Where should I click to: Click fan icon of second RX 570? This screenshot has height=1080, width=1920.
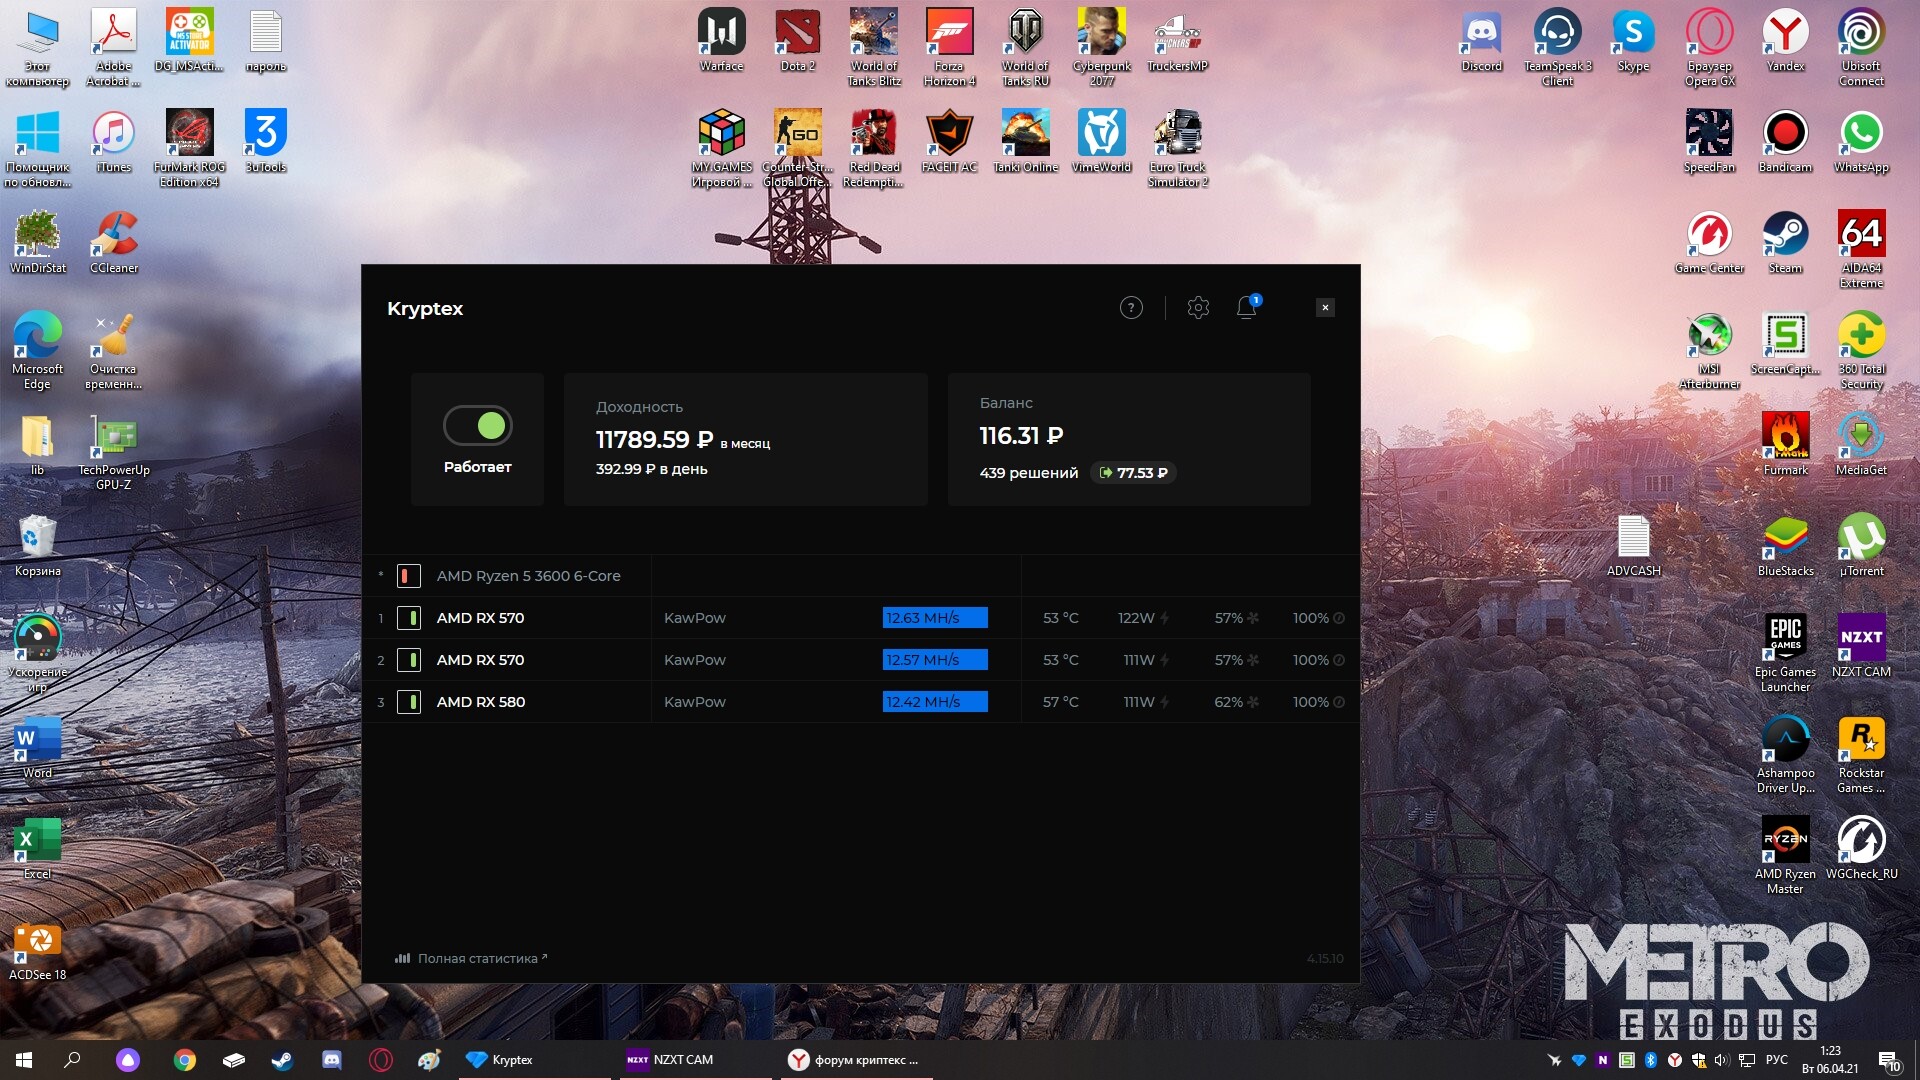1253,660
